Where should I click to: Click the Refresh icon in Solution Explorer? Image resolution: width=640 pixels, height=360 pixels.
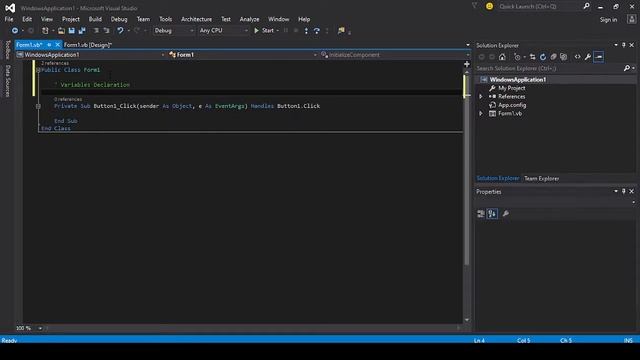pos(543,57)
